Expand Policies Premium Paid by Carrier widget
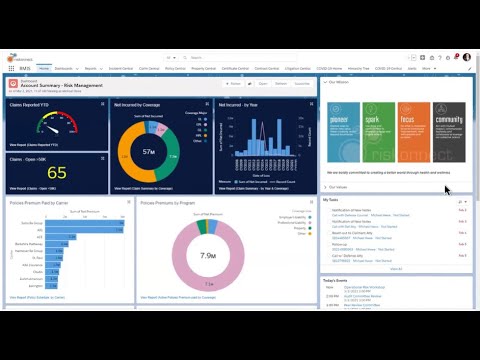Image resolution: width=480 pixels, height=360 pixels. click(129, 202)
